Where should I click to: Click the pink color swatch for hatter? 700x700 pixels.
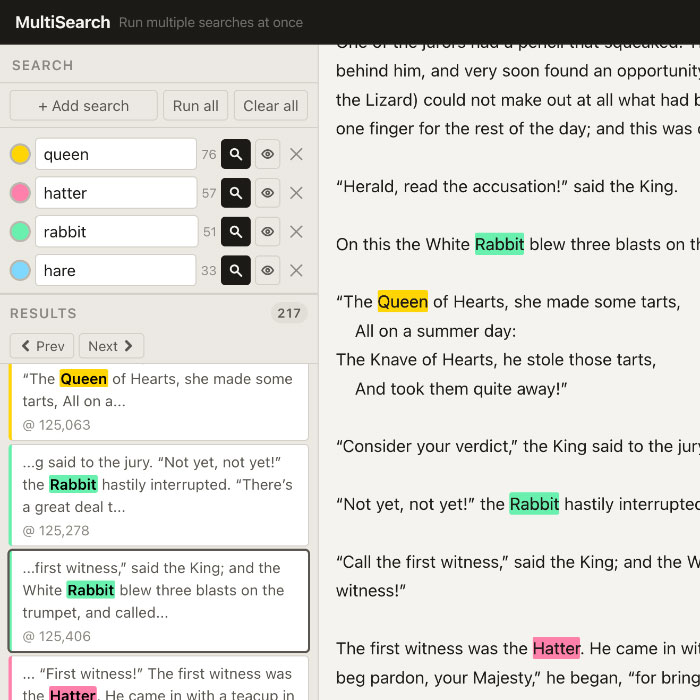[20, 193]
